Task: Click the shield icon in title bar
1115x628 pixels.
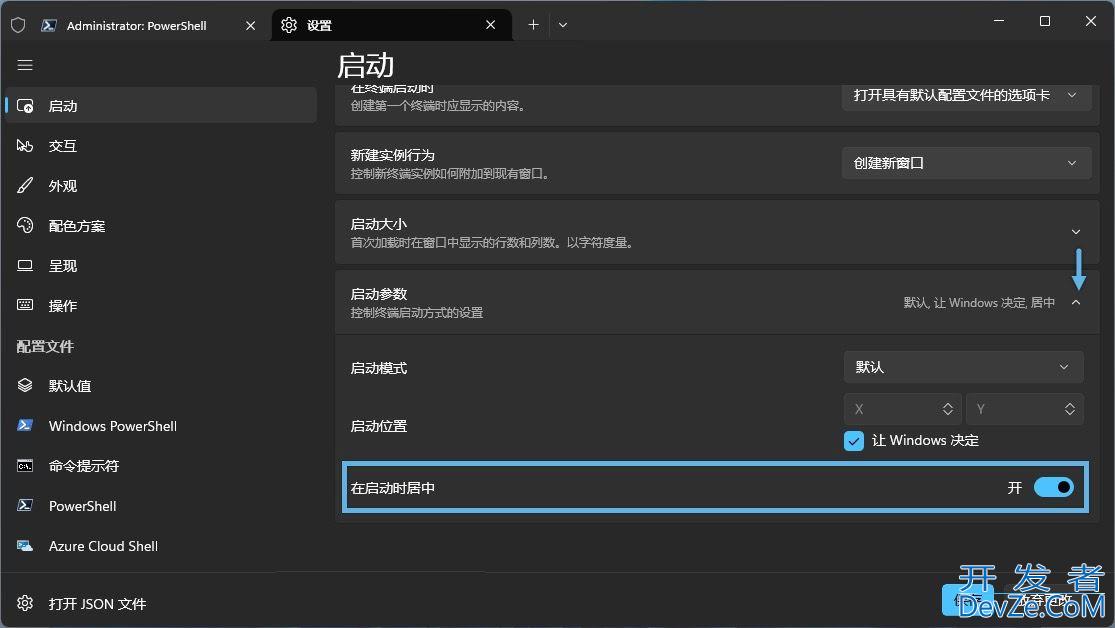Action: [18, 26]
